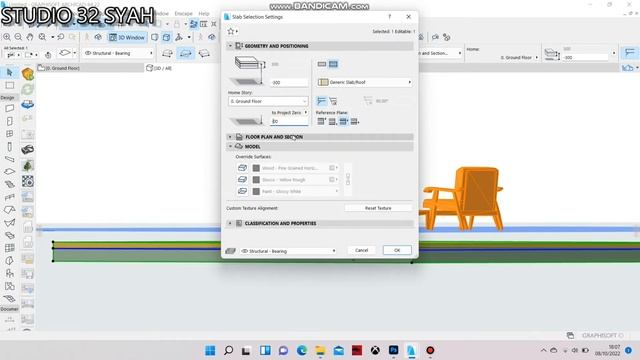The height and width of the screenshot is (360, 640).
Task: Select the Beam tool in Design toolbox
Action: tap(9, 159)
